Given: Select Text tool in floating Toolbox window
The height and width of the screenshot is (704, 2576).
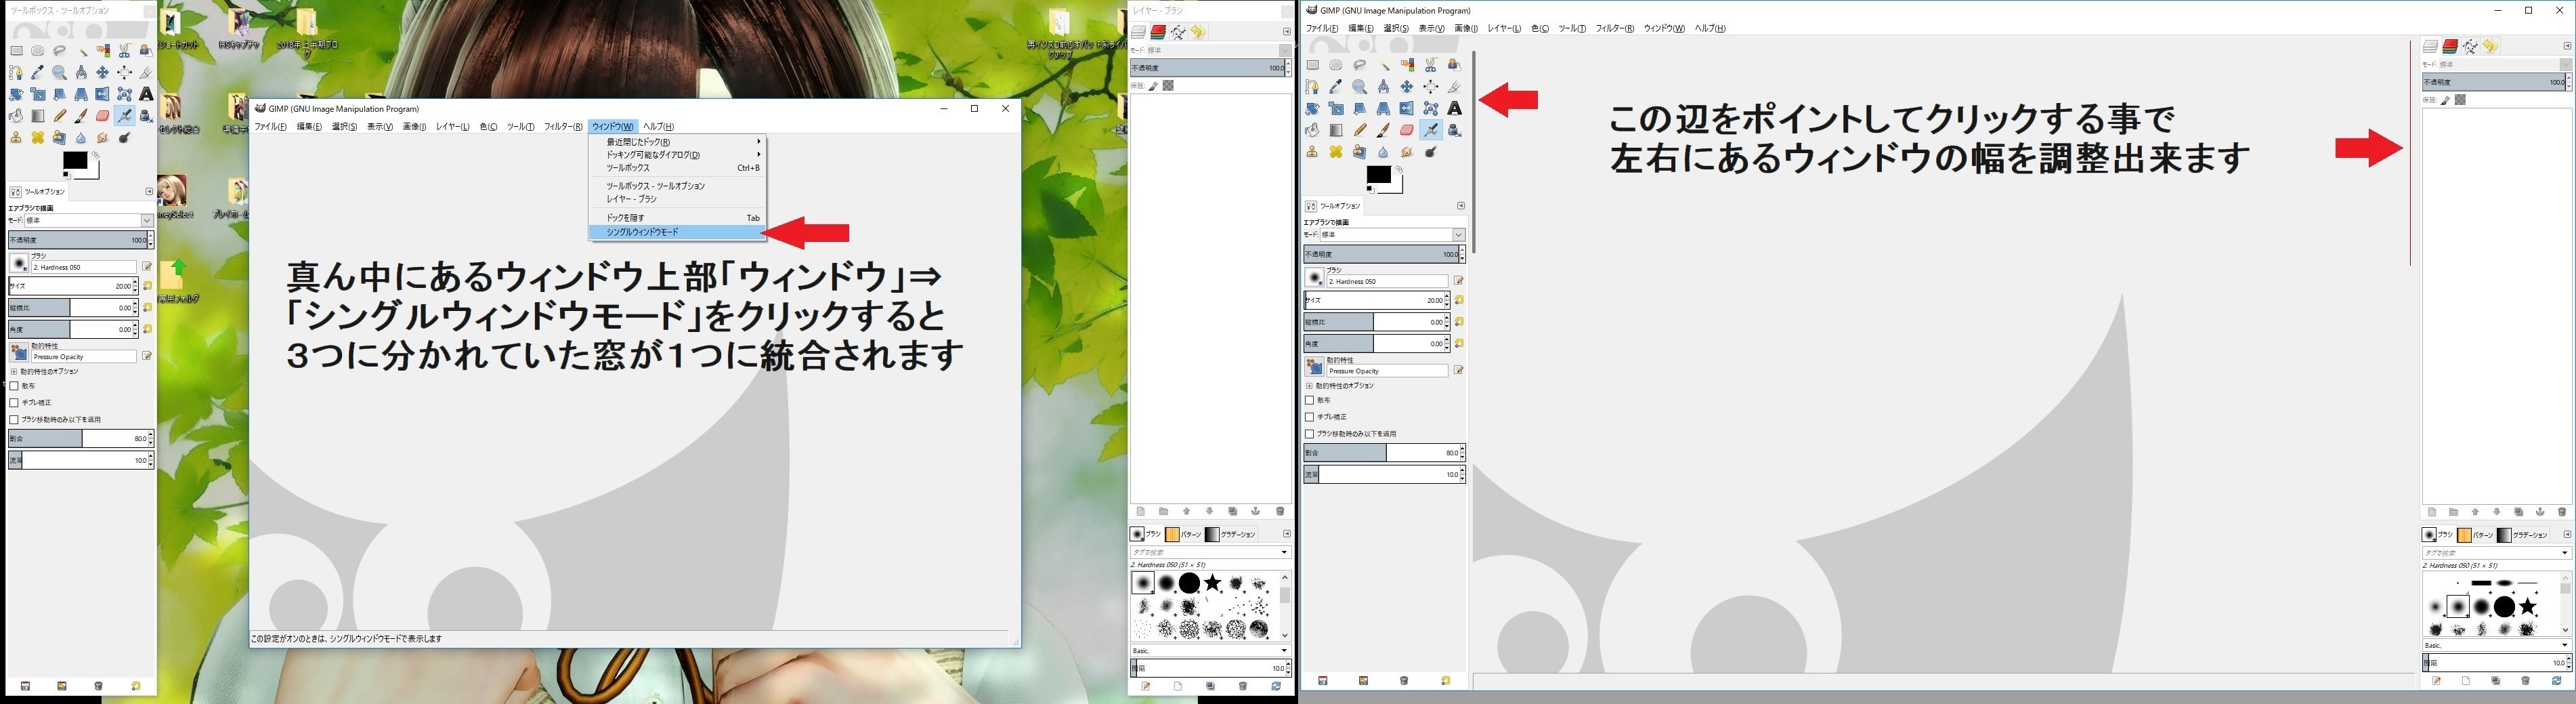Looking at the screenshot, I should (146, 94).
